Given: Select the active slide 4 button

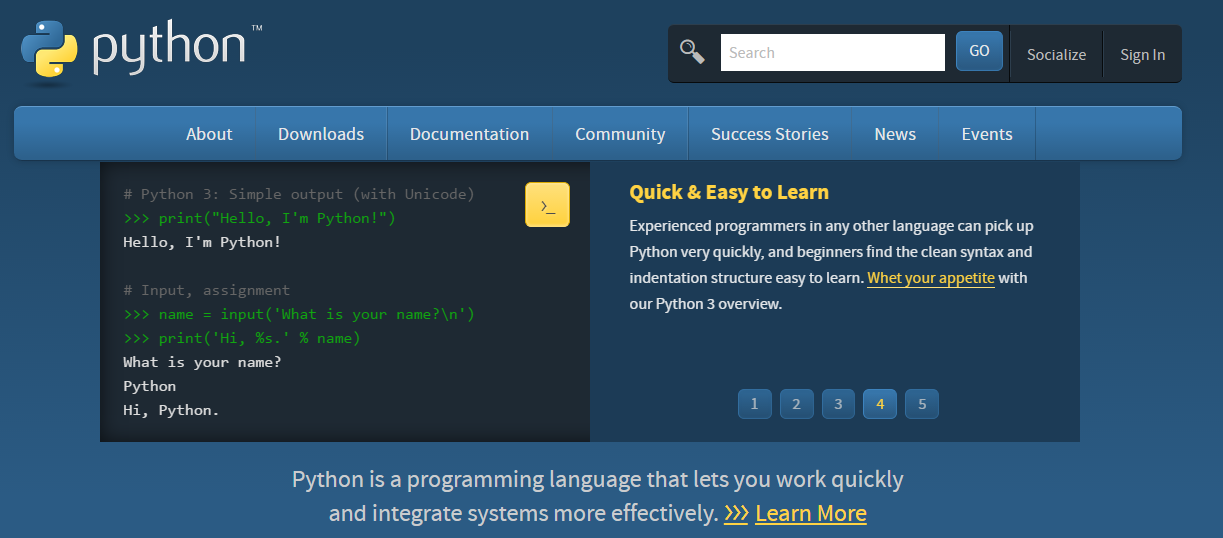Looking at the screenshot, I should point(880,404).
